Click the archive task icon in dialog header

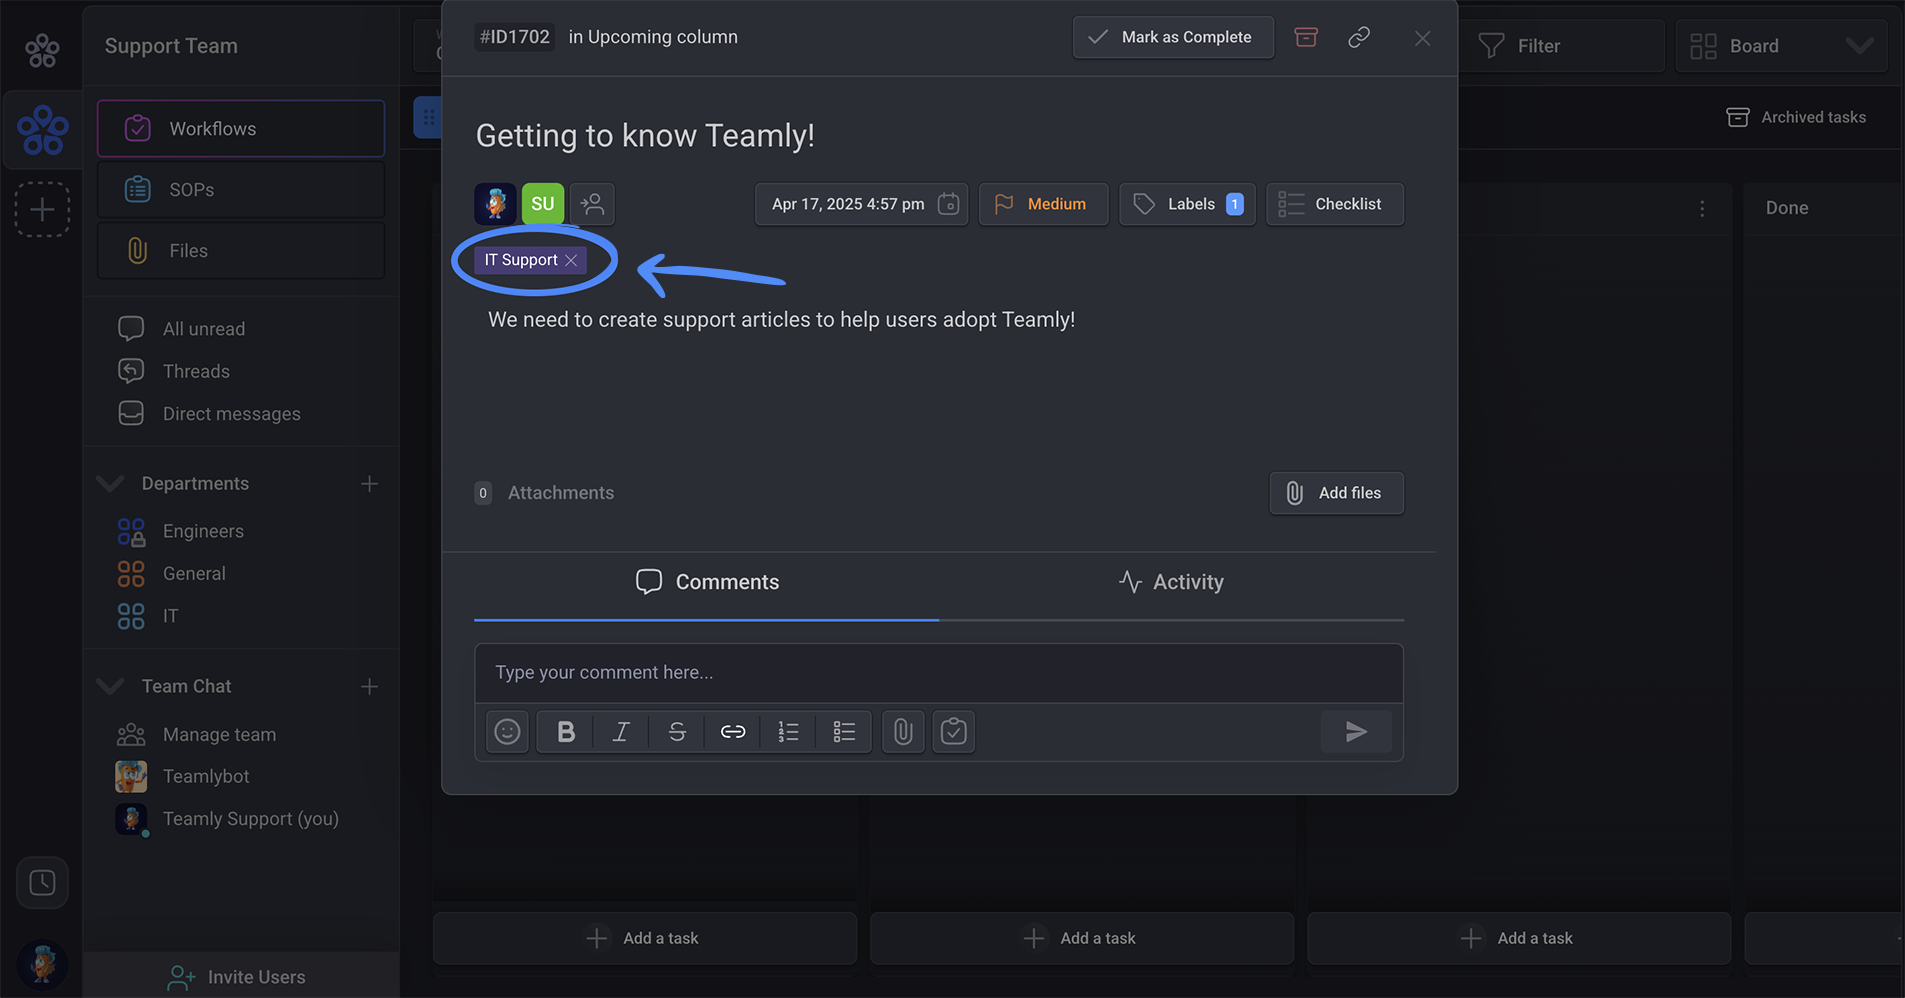coord(1306,37)
